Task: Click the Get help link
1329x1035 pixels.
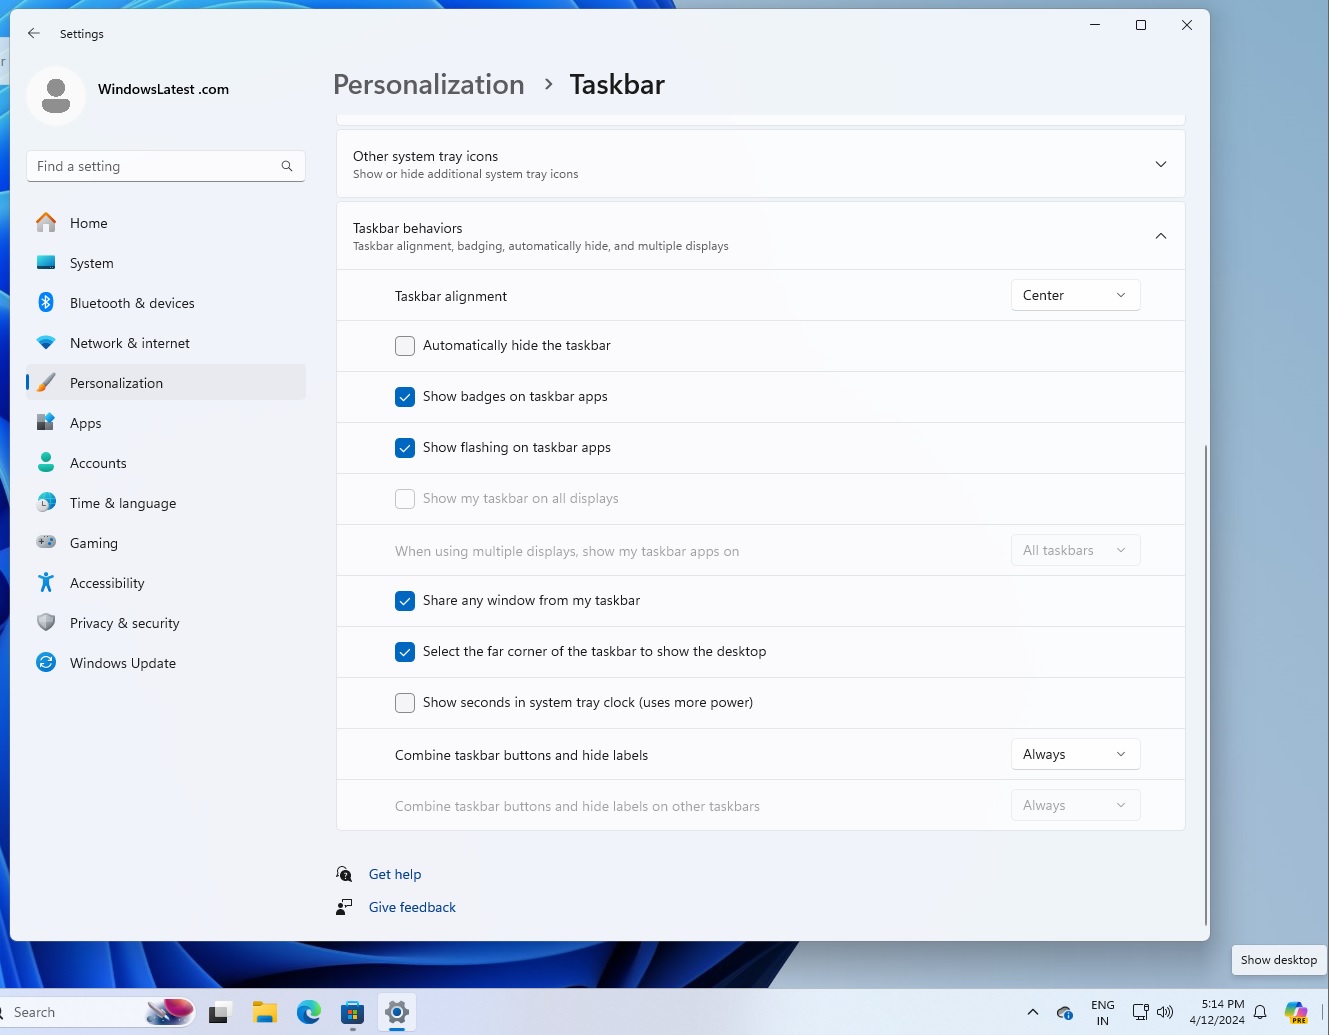Action: click(395, 873)
